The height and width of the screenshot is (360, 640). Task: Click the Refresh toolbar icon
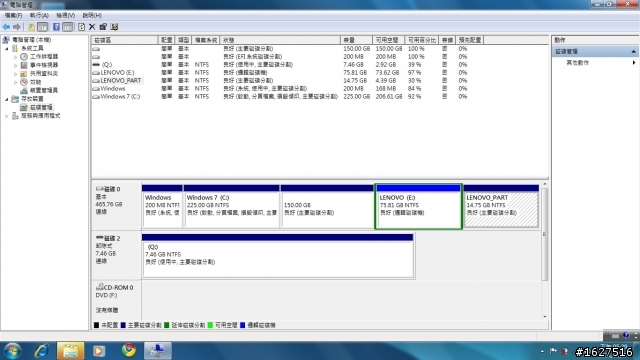point(81,27)
